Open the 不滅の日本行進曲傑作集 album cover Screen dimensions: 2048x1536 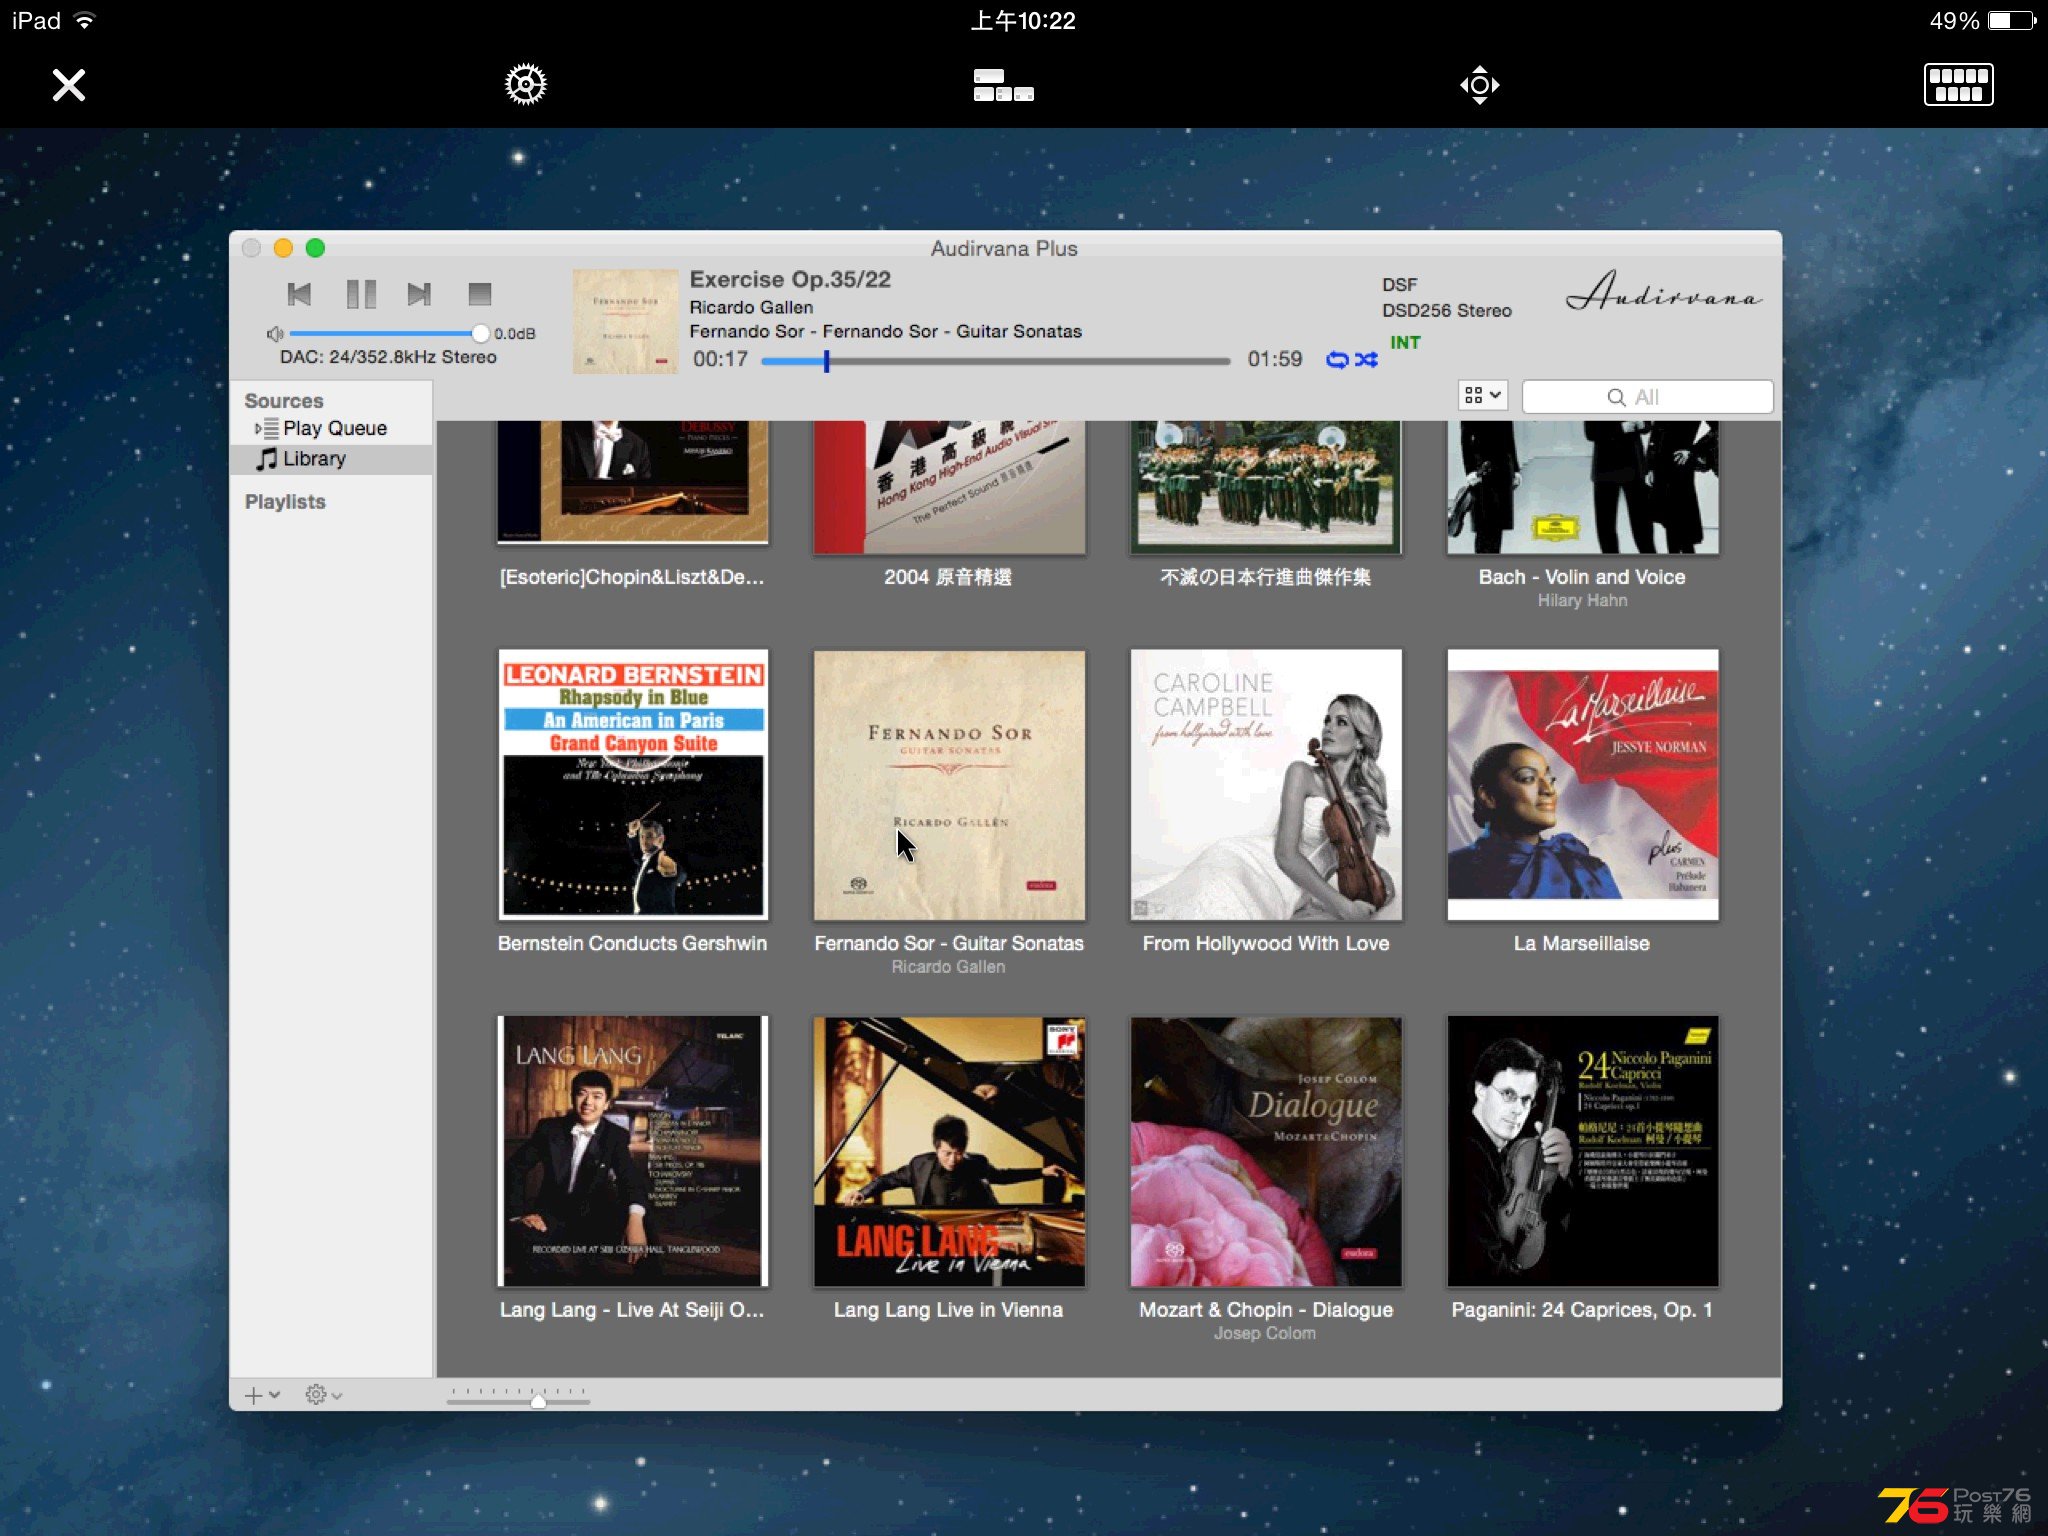click(x=1266, y=487)
